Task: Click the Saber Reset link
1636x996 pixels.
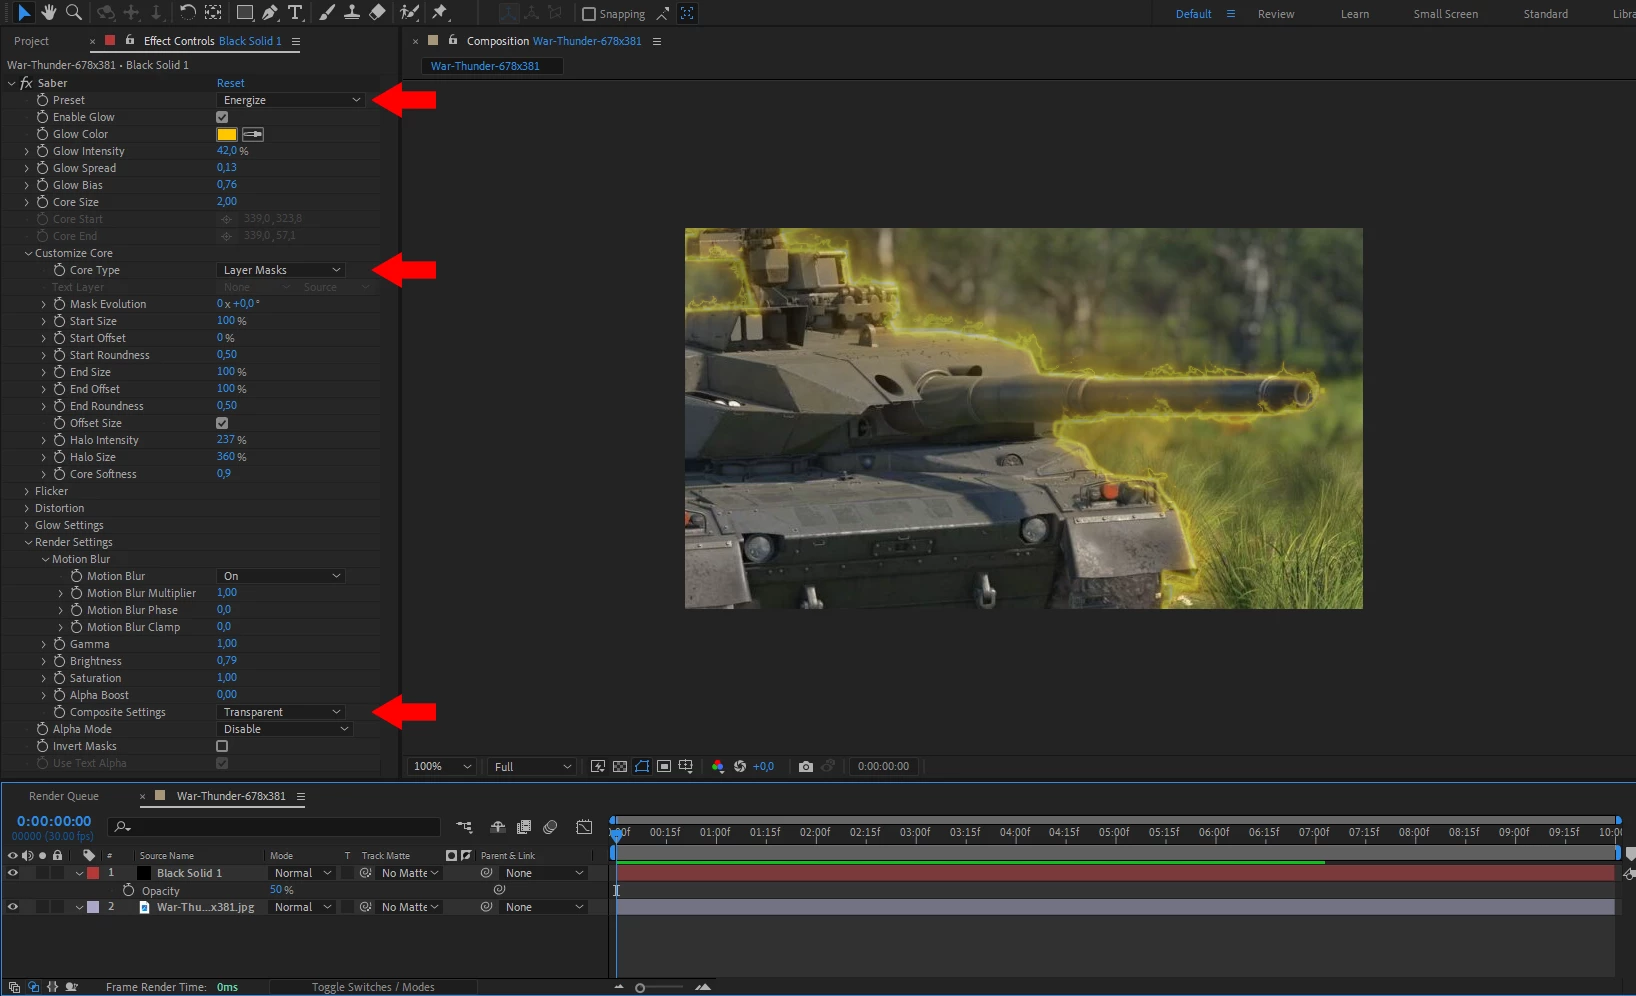Action: 230,83
